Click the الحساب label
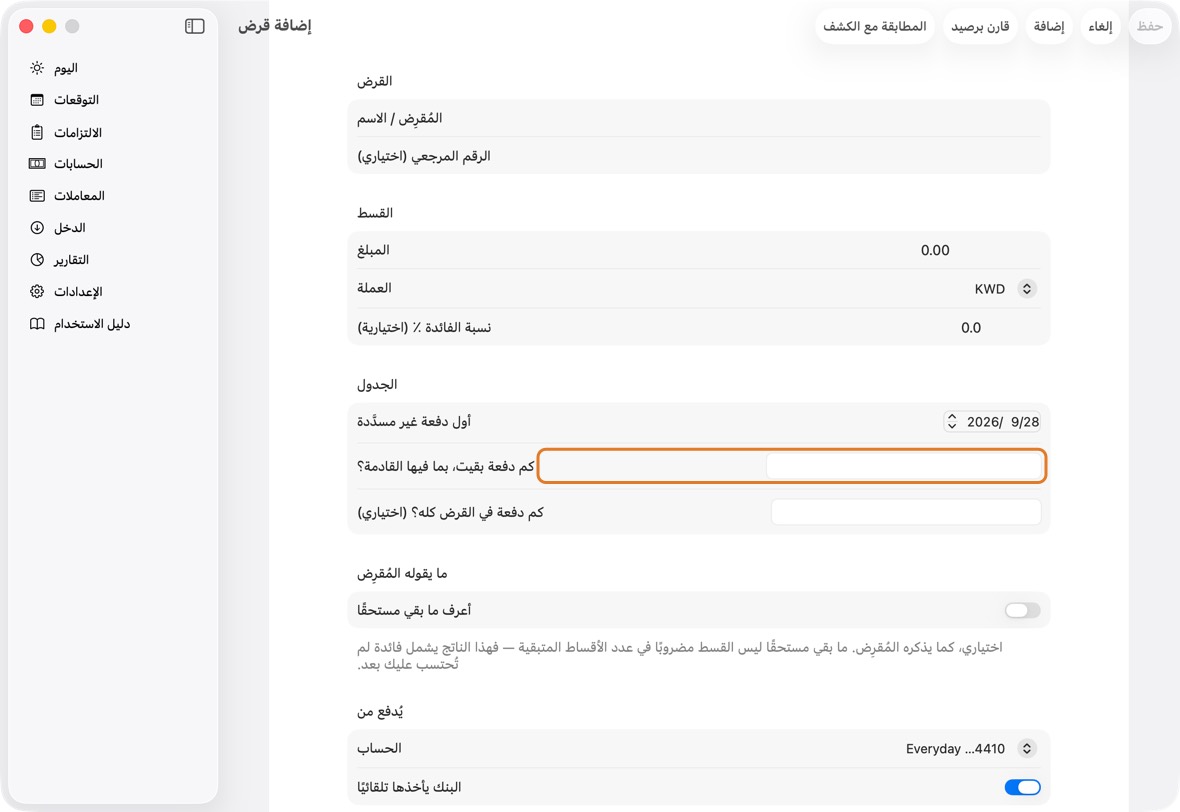The image size is (1180, 812). coord(379,748)
